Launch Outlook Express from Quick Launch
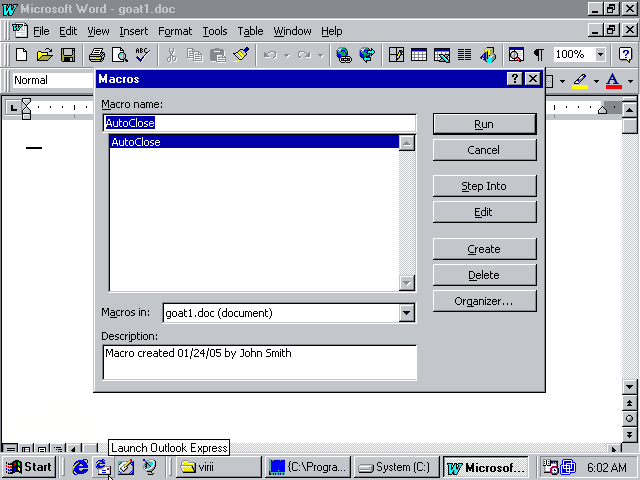The width and height of the screenshot is (640, 480). pyautogui.click(x=103, y=467)
